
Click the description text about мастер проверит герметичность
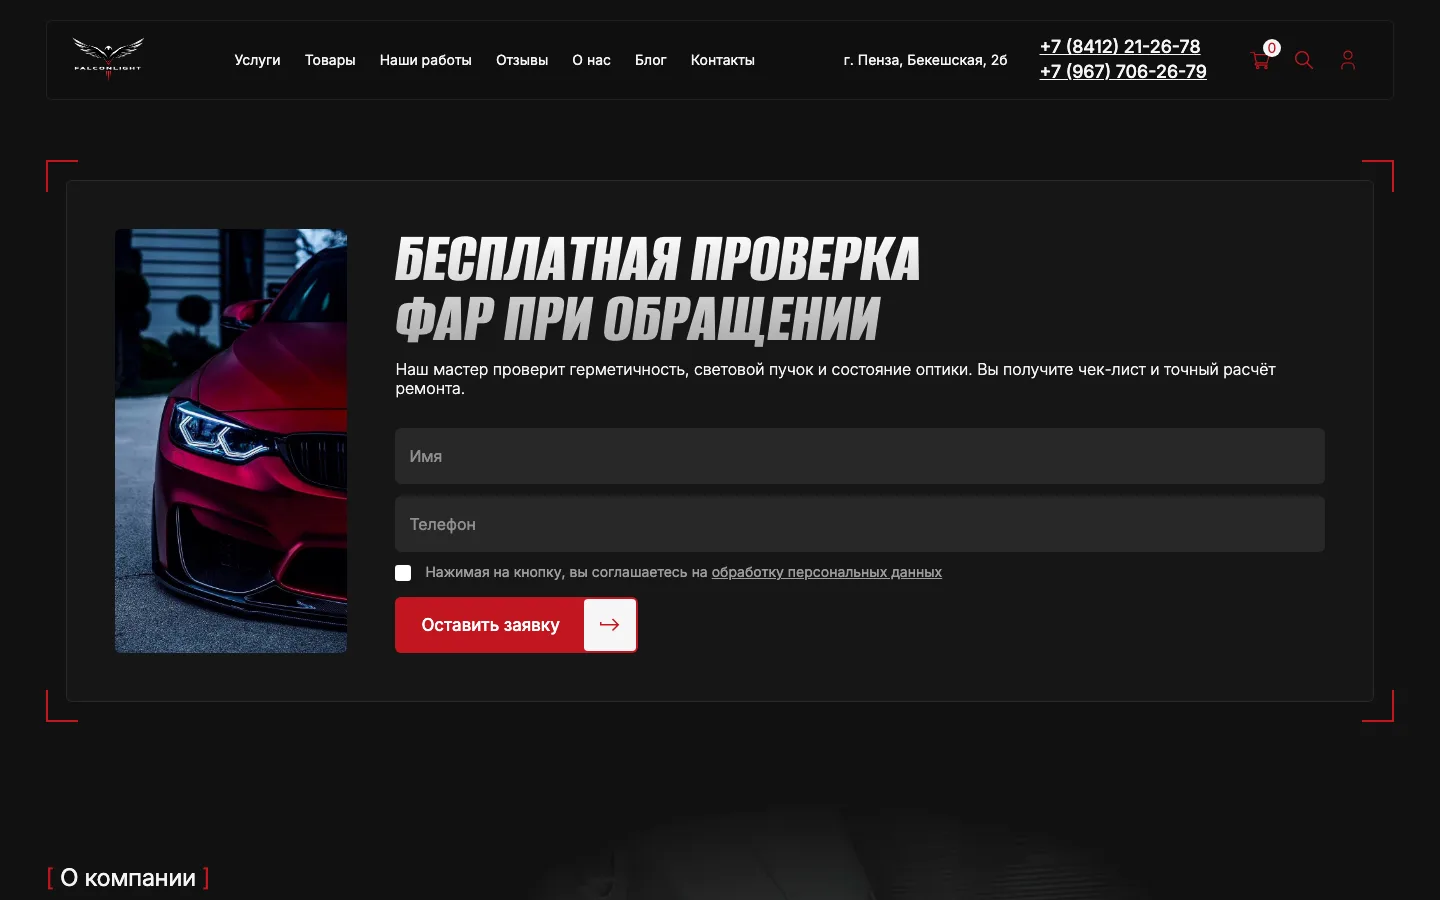[835, 379]
